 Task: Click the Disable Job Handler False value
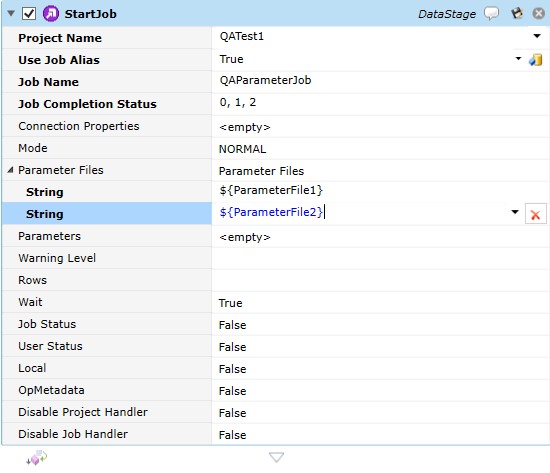[232, 435]
